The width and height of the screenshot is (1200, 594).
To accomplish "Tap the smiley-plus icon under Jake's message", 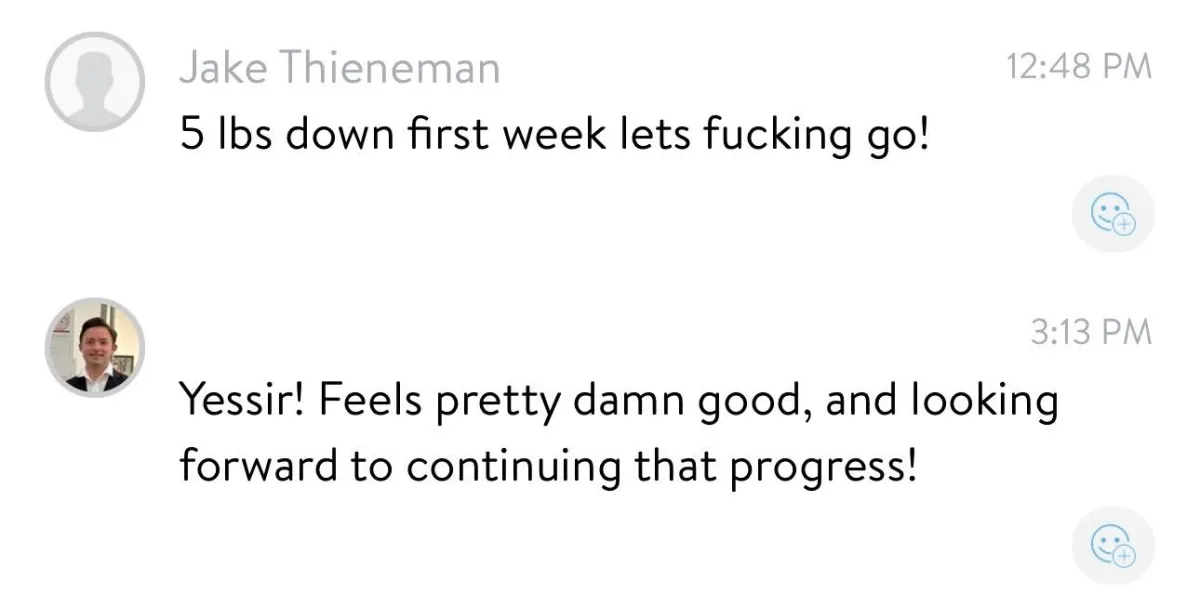I will point(1113,214).
